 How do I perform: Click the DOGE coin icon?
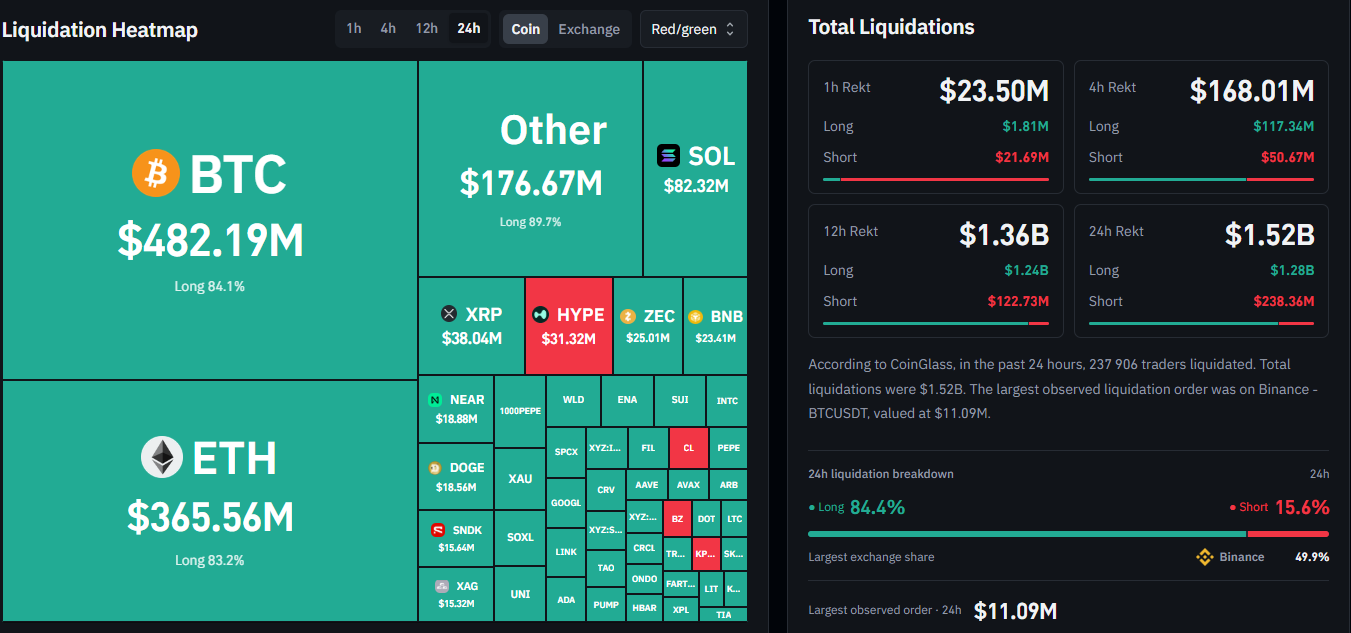point(434,468)
